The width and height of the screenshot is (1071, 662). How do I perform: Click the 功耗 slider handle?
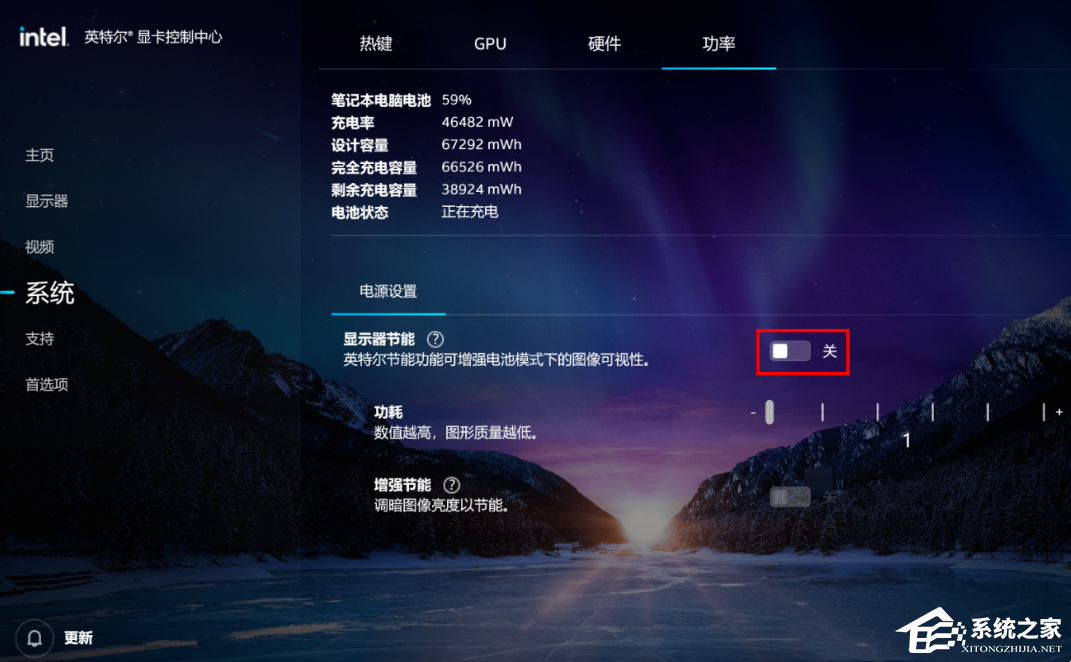pos(769,412)
